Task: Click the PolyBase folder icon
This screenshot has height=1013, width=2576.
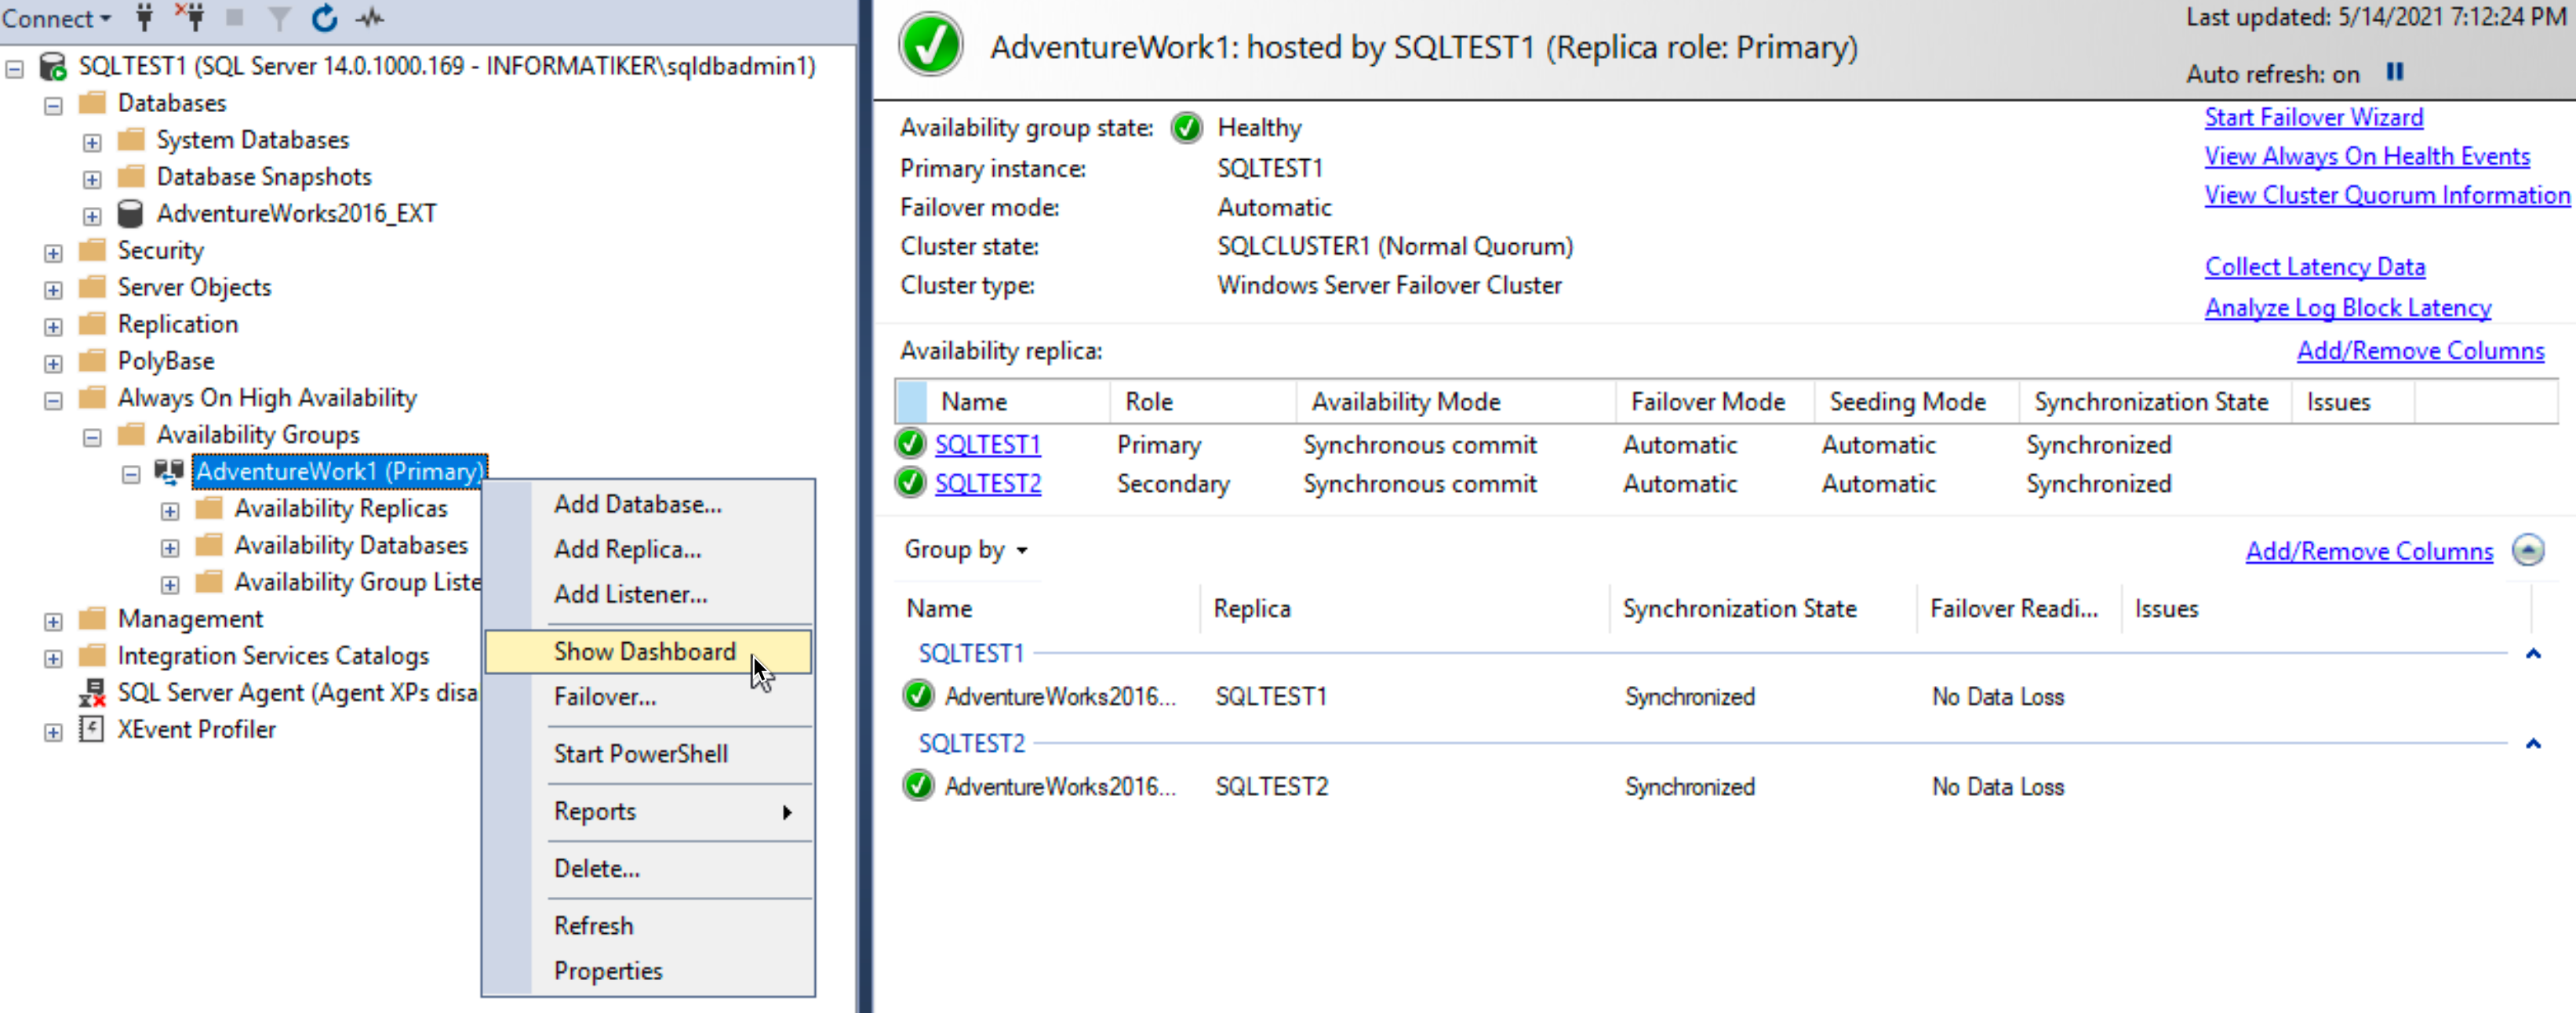Action: click(x=92, y=360)
